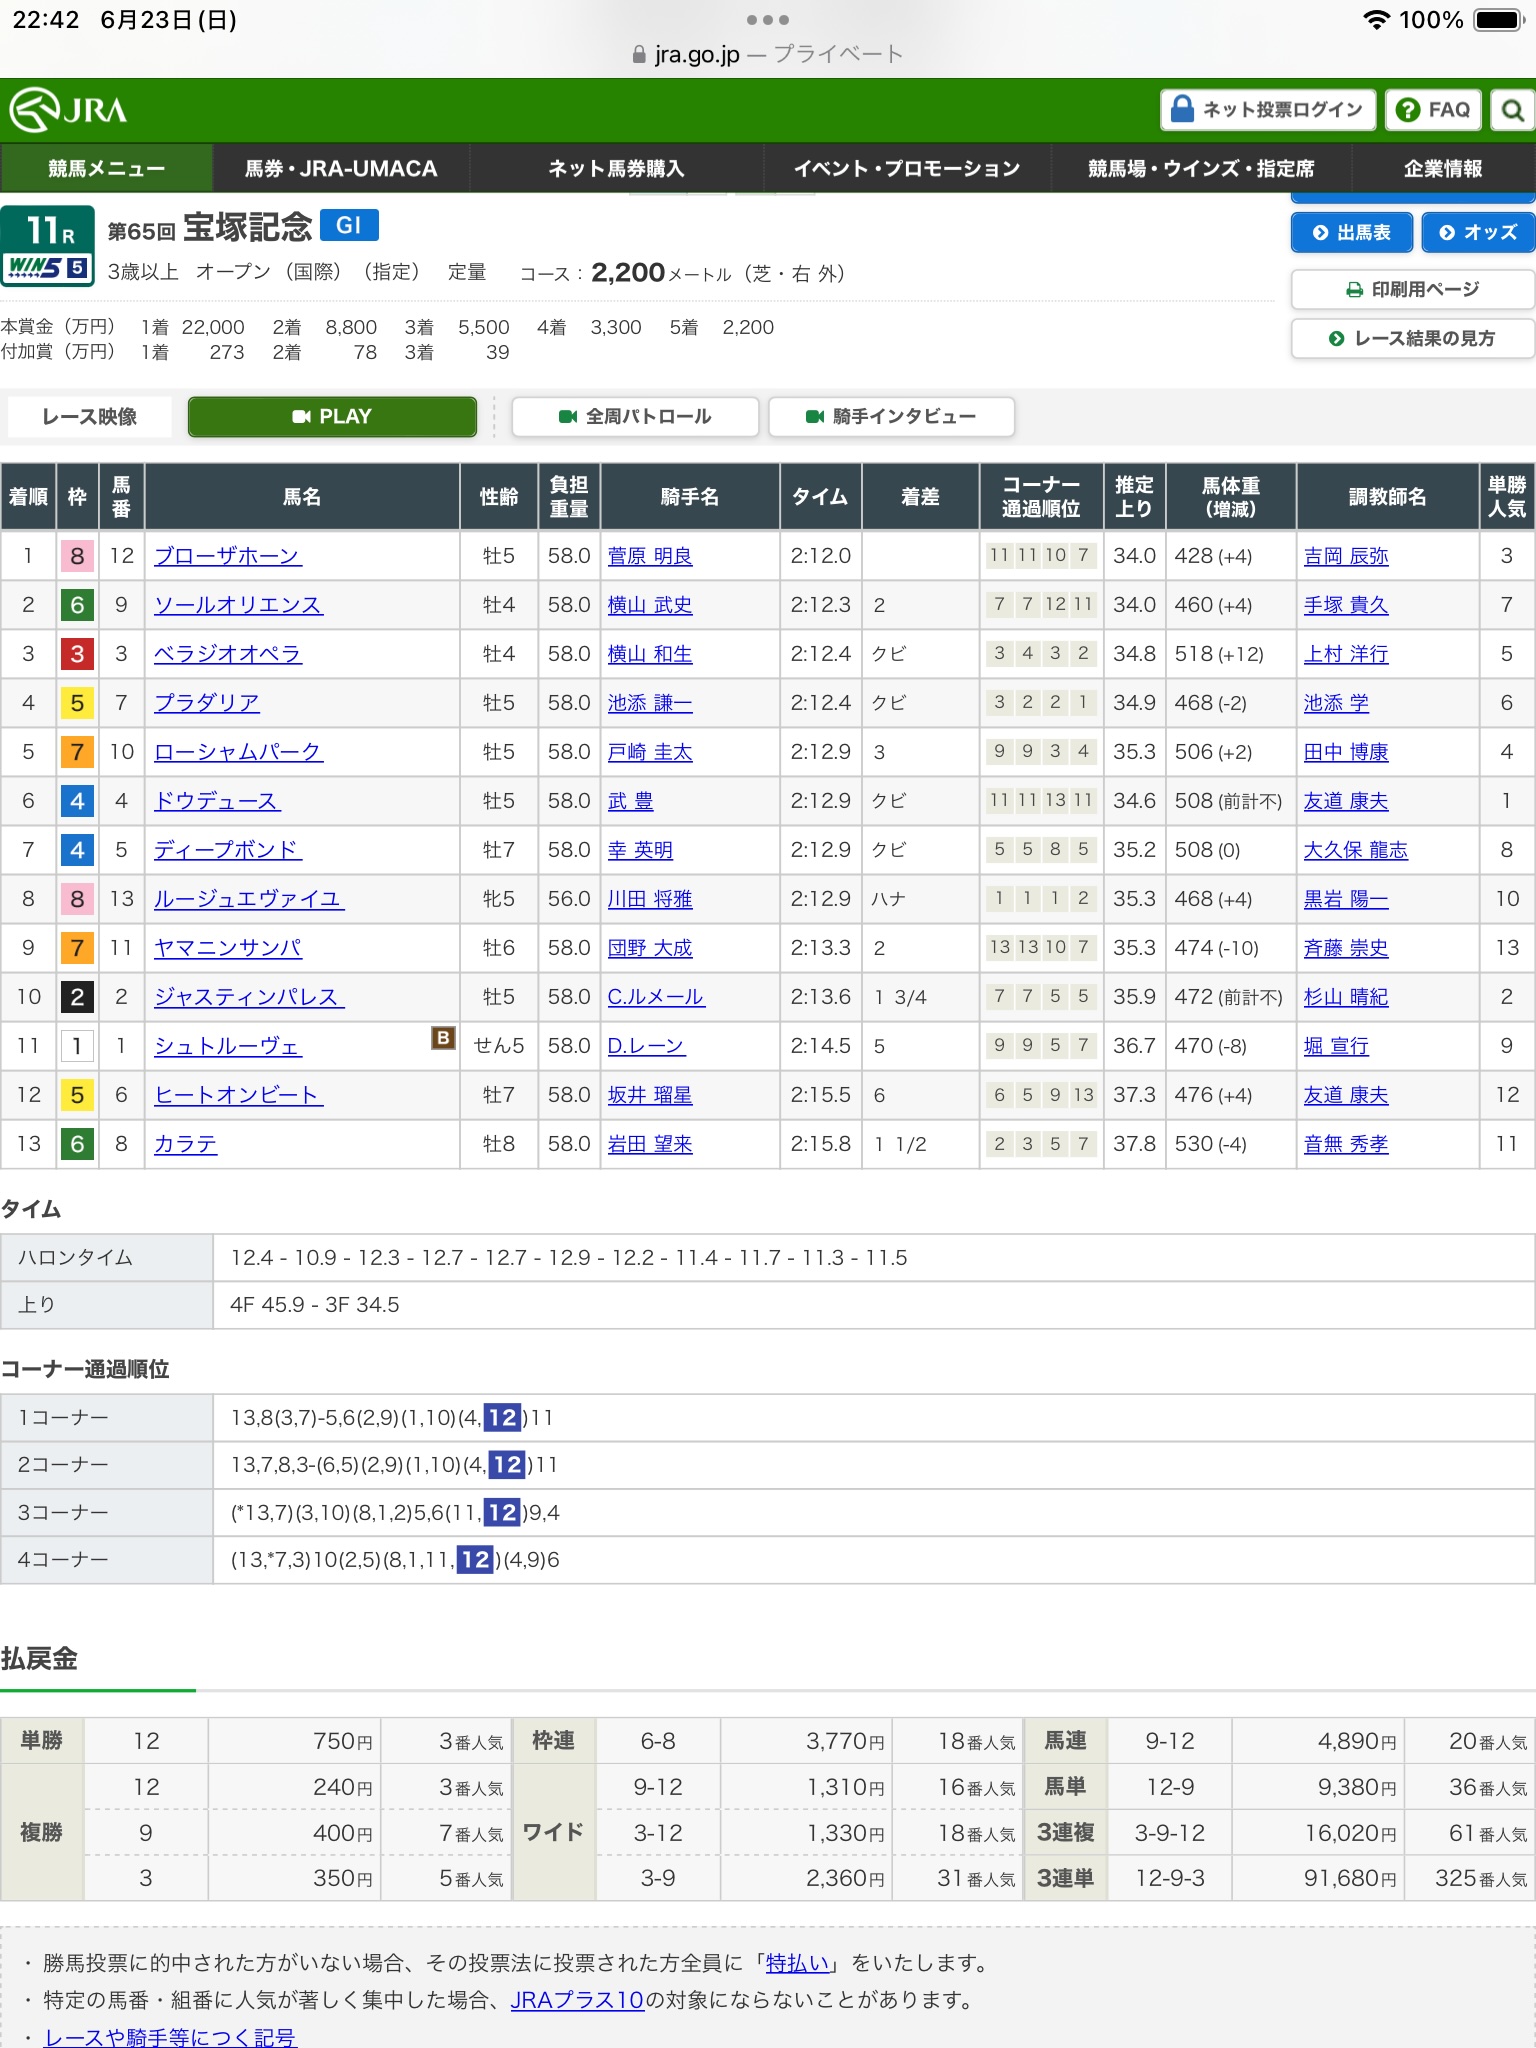Screen dimensions: 1536x2048
Task: Open jockey 戸崎 圭太 link
Action: [x=650, y=752]
